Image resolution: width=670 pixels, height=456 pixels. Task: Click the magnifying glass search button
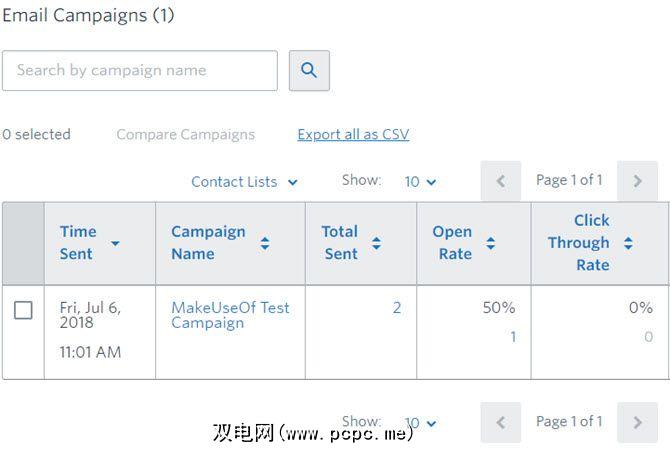[309, 71]
